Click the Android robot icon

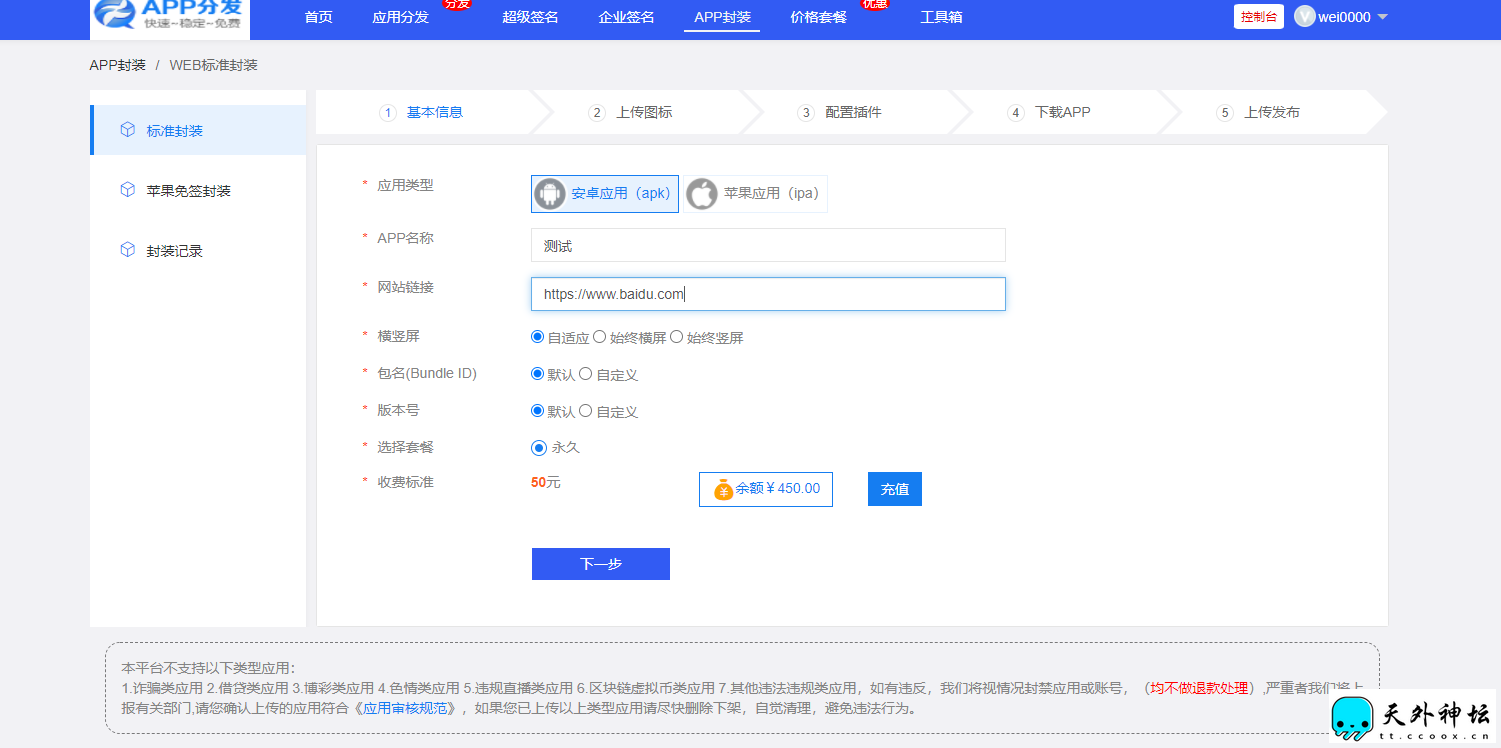click(x=550, y=194)
